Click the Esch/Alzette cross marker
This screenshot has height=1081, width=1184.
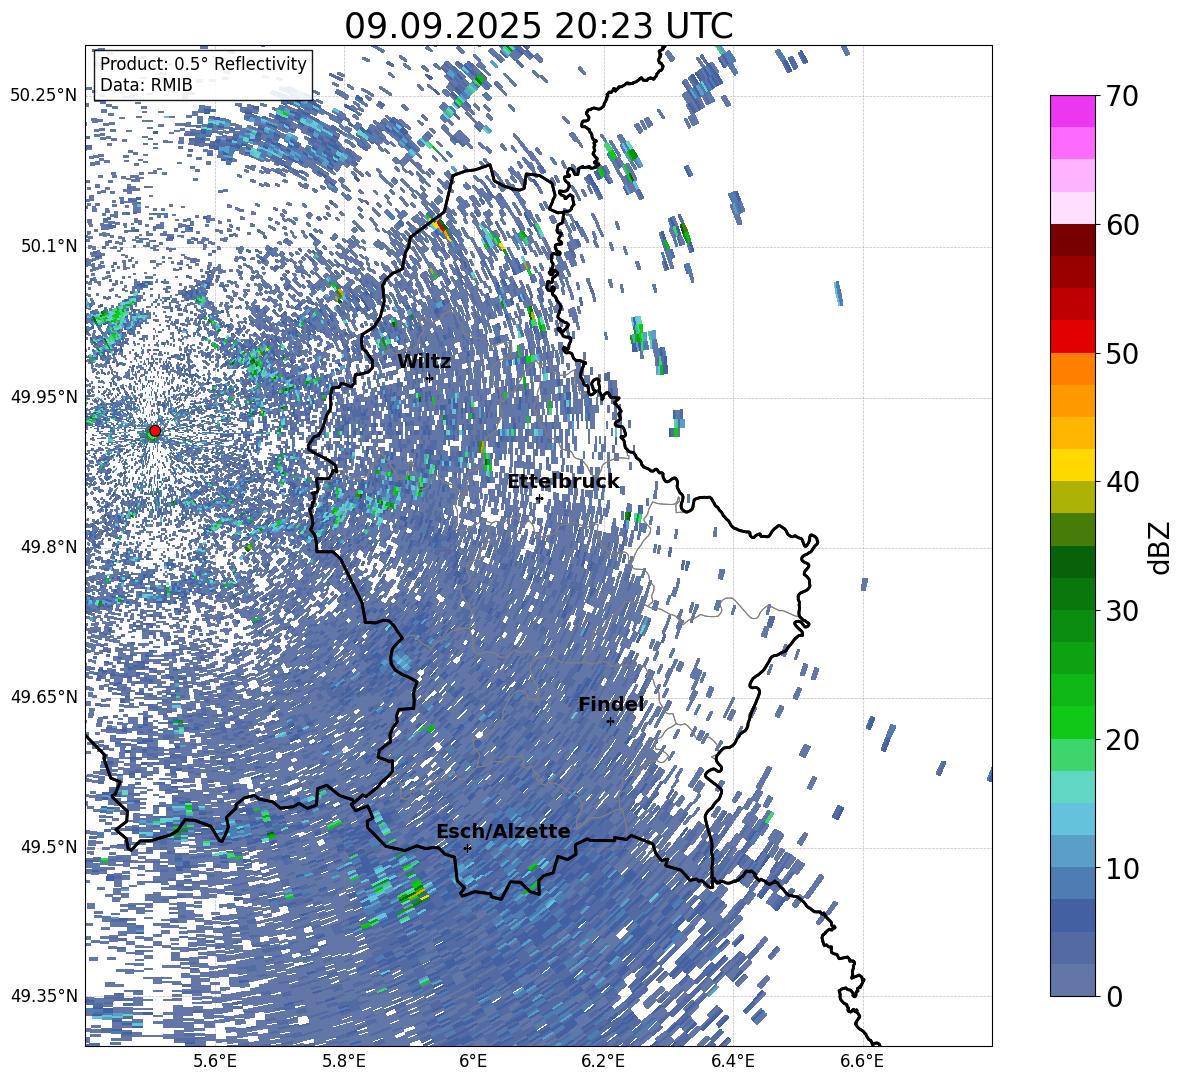(x=467, y=848)
